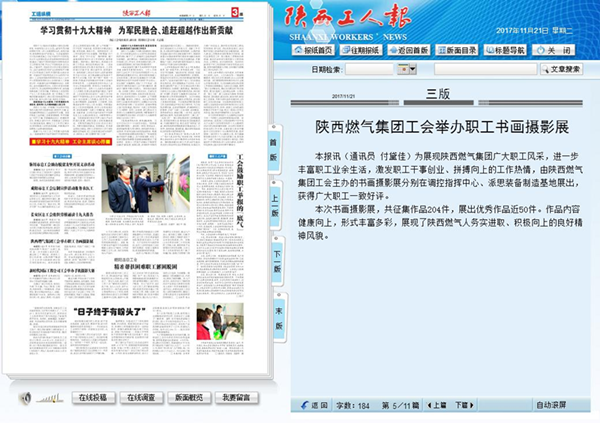This screenshot has width=600, height=423.
Task: Click the 三版 page label
Action: (438, 94)
